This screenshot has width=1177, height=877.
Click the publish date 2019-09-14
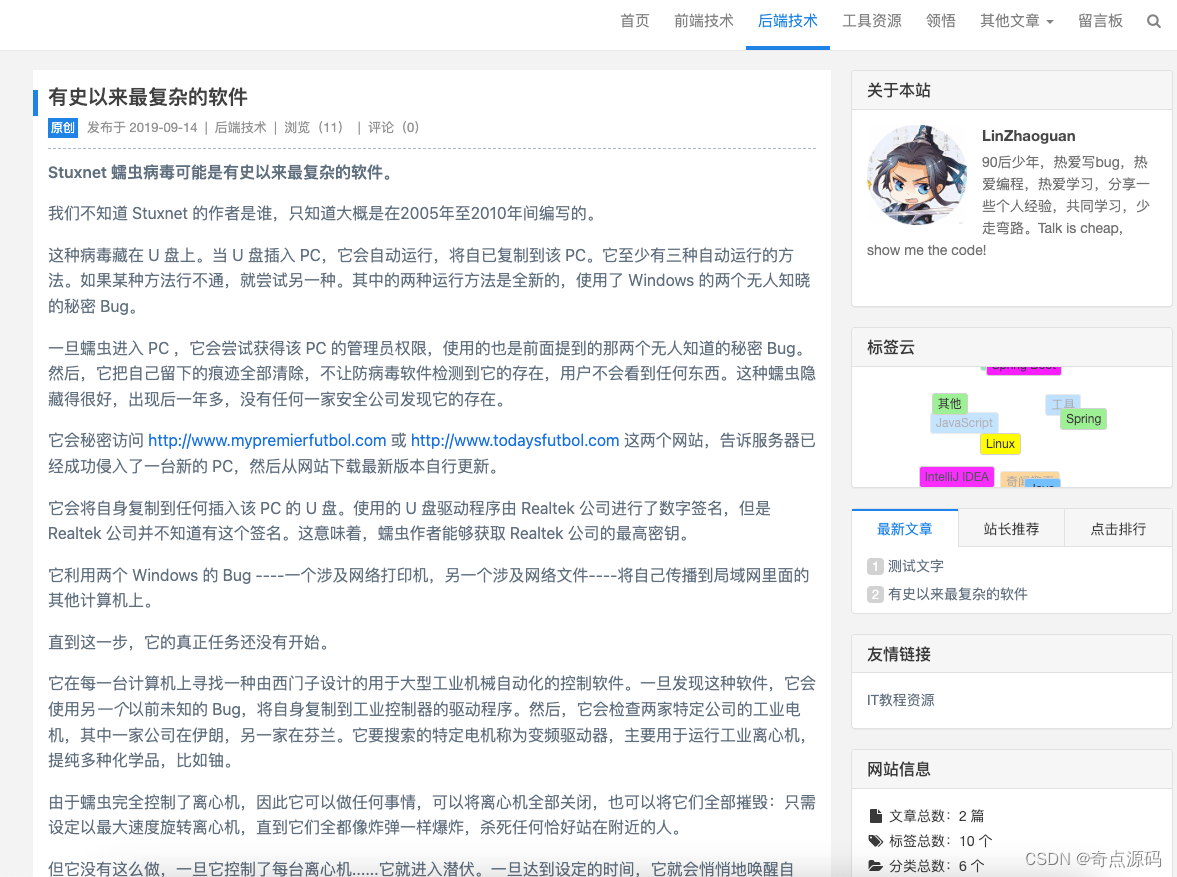[x=163, y=128]
